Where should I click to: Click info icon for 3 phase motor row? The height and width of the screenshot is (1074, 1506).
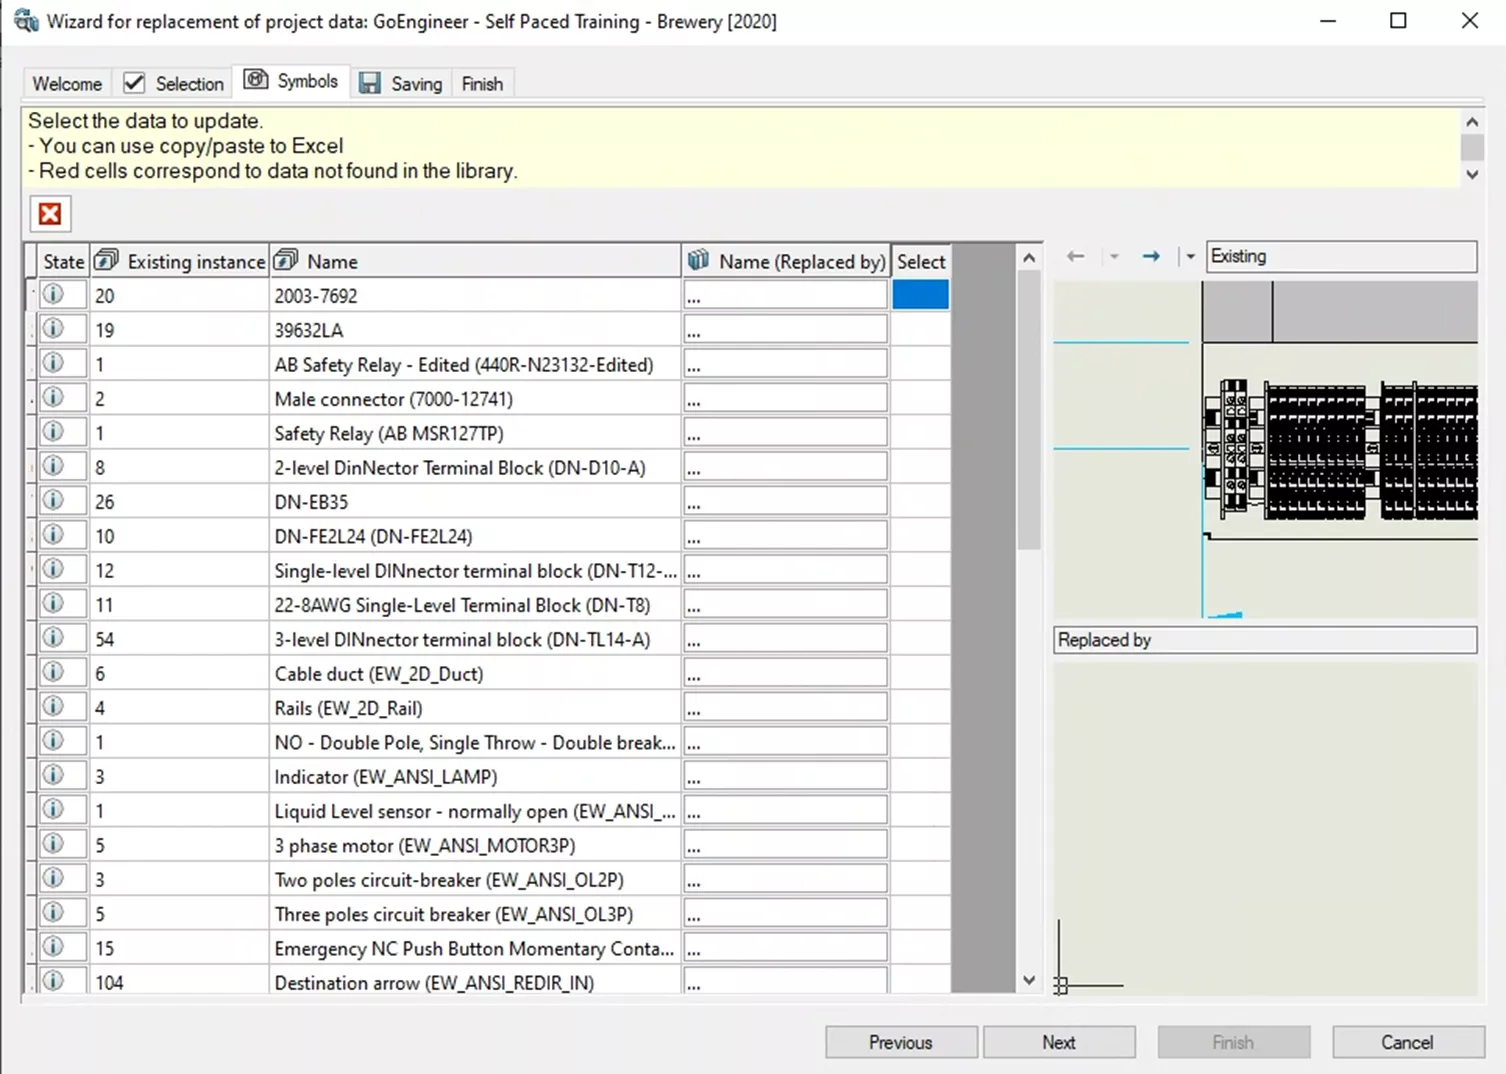click(x=53, y=845)
